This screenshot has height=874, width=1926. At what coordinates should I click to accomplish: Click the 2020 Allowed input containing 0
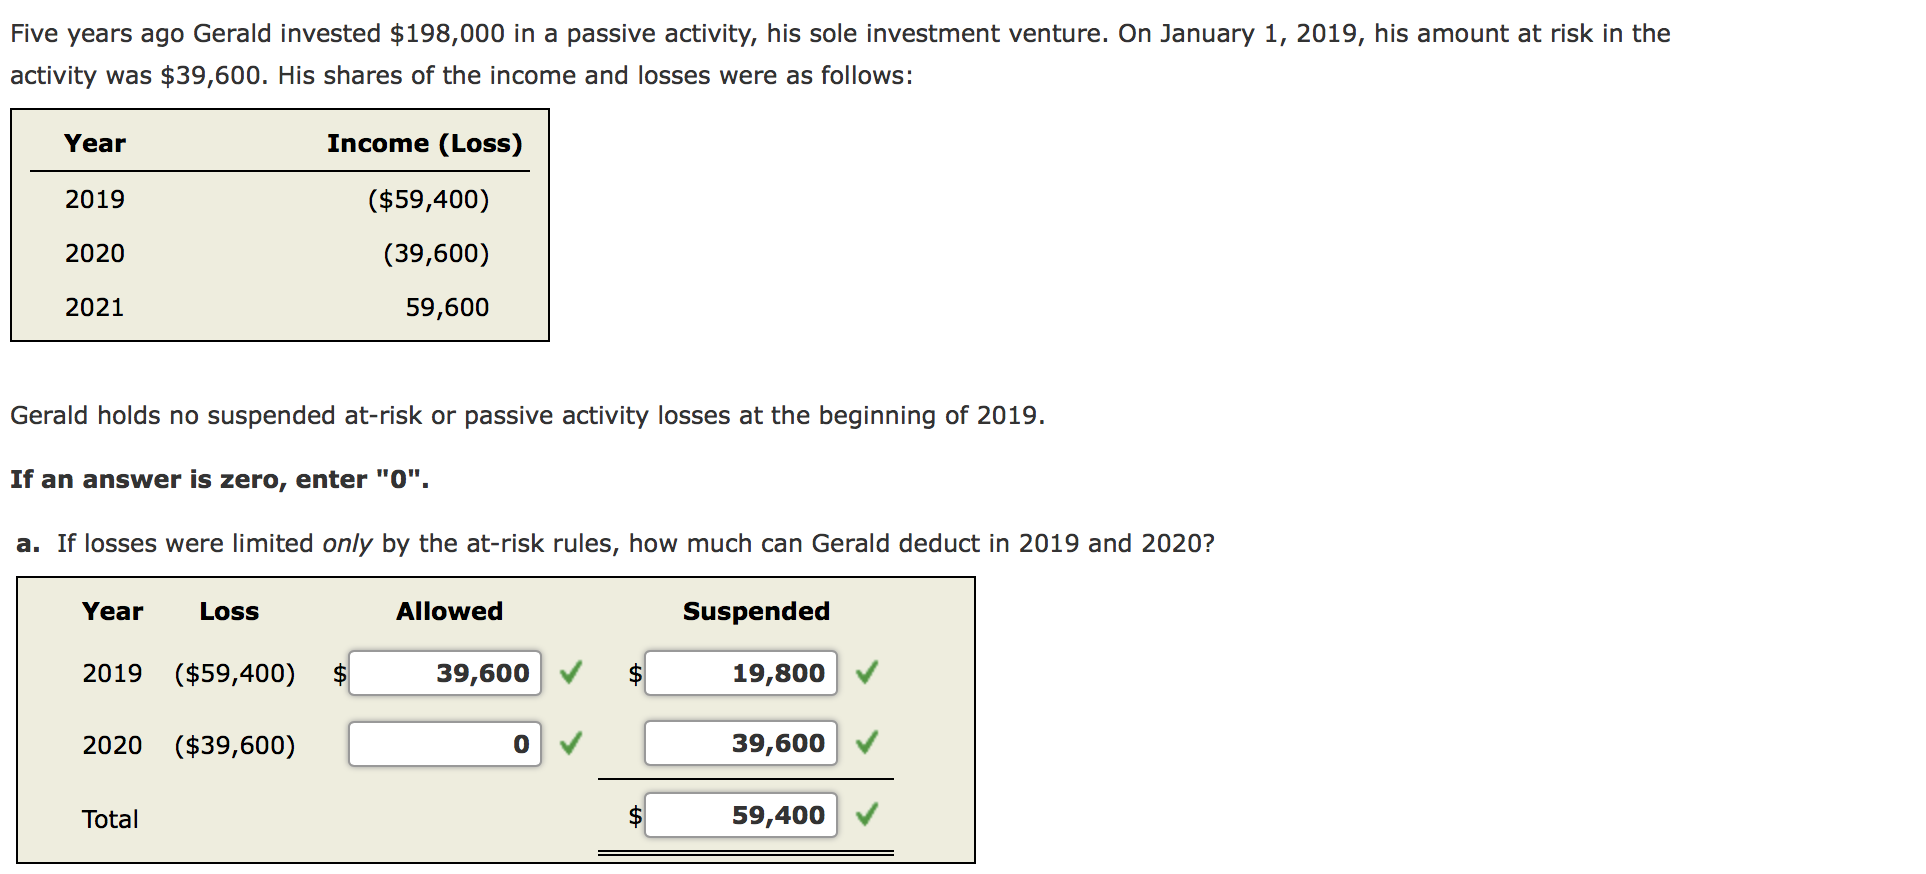445,744
